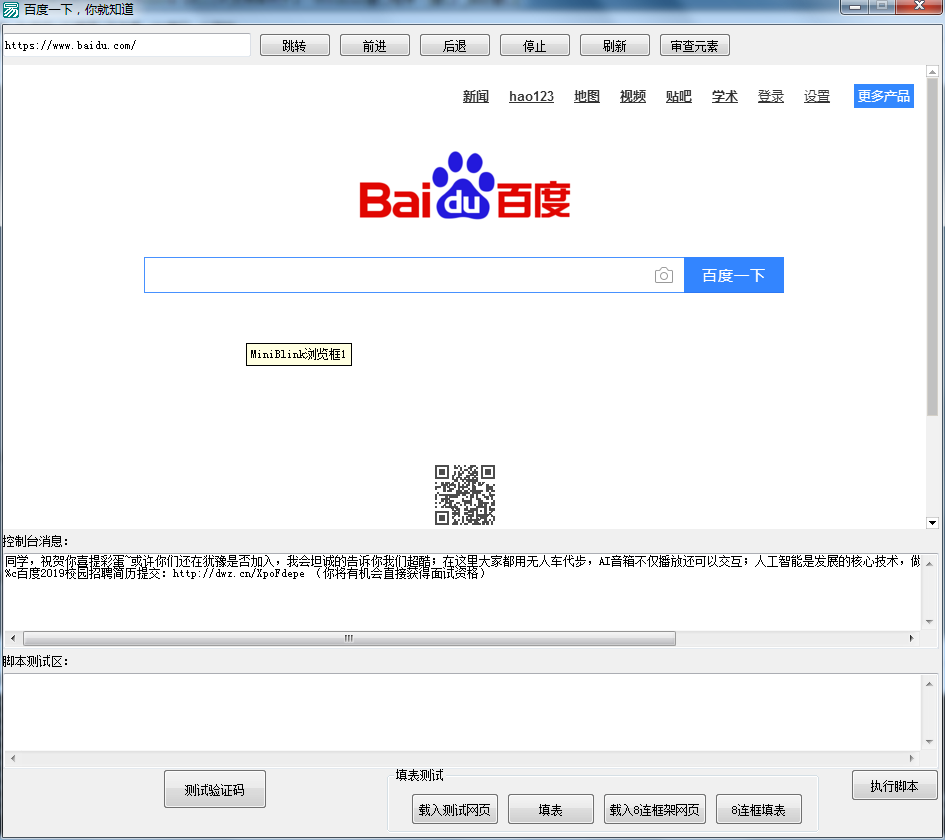Click script area horizontal right arrow

point(911,759)
